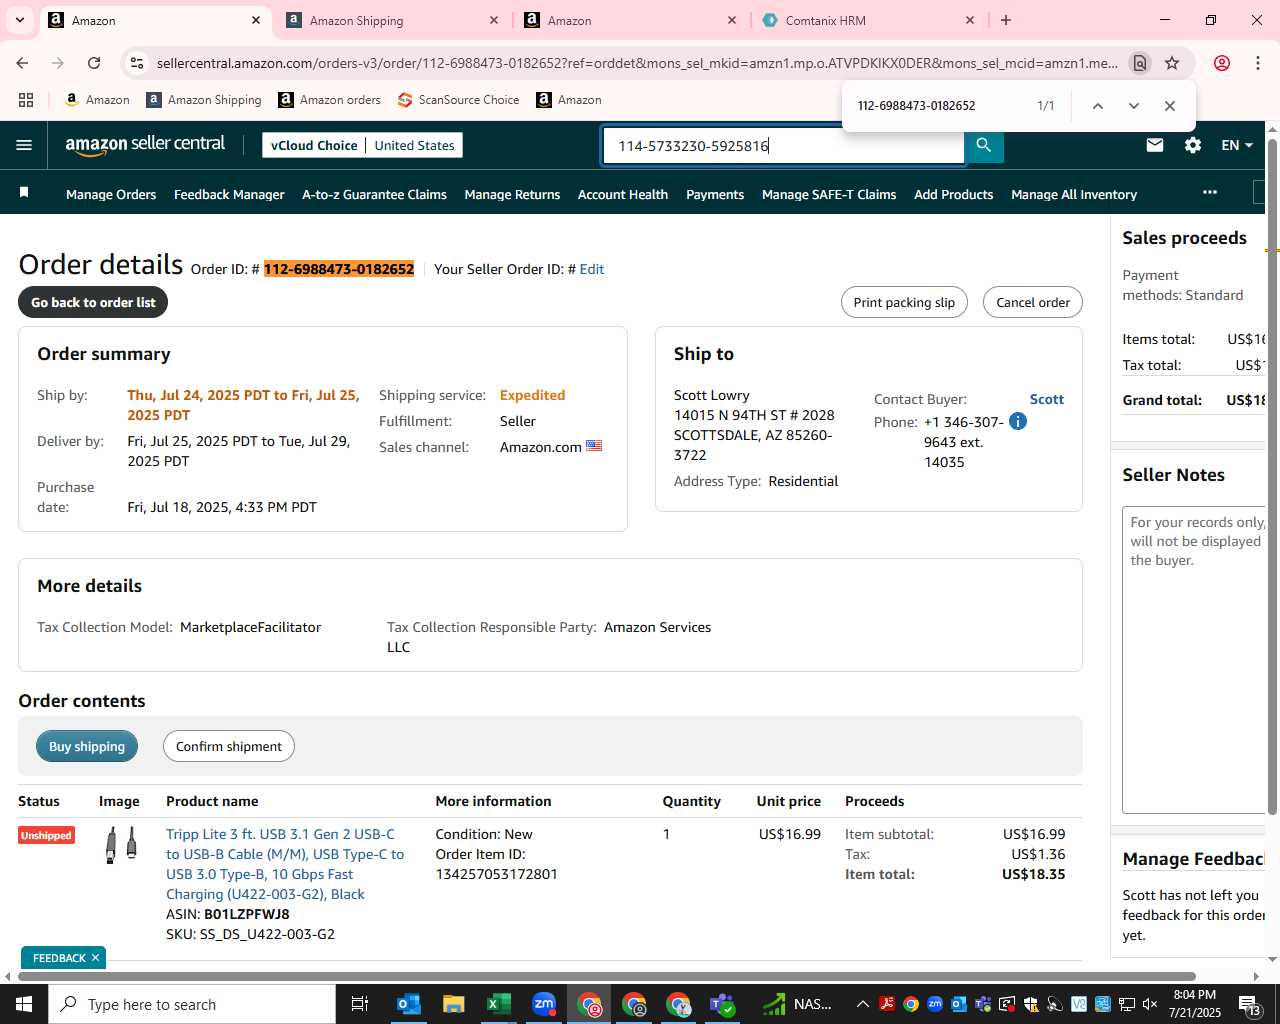
Task: Open Zoom from the taskbar
Action: [544, 1004]
